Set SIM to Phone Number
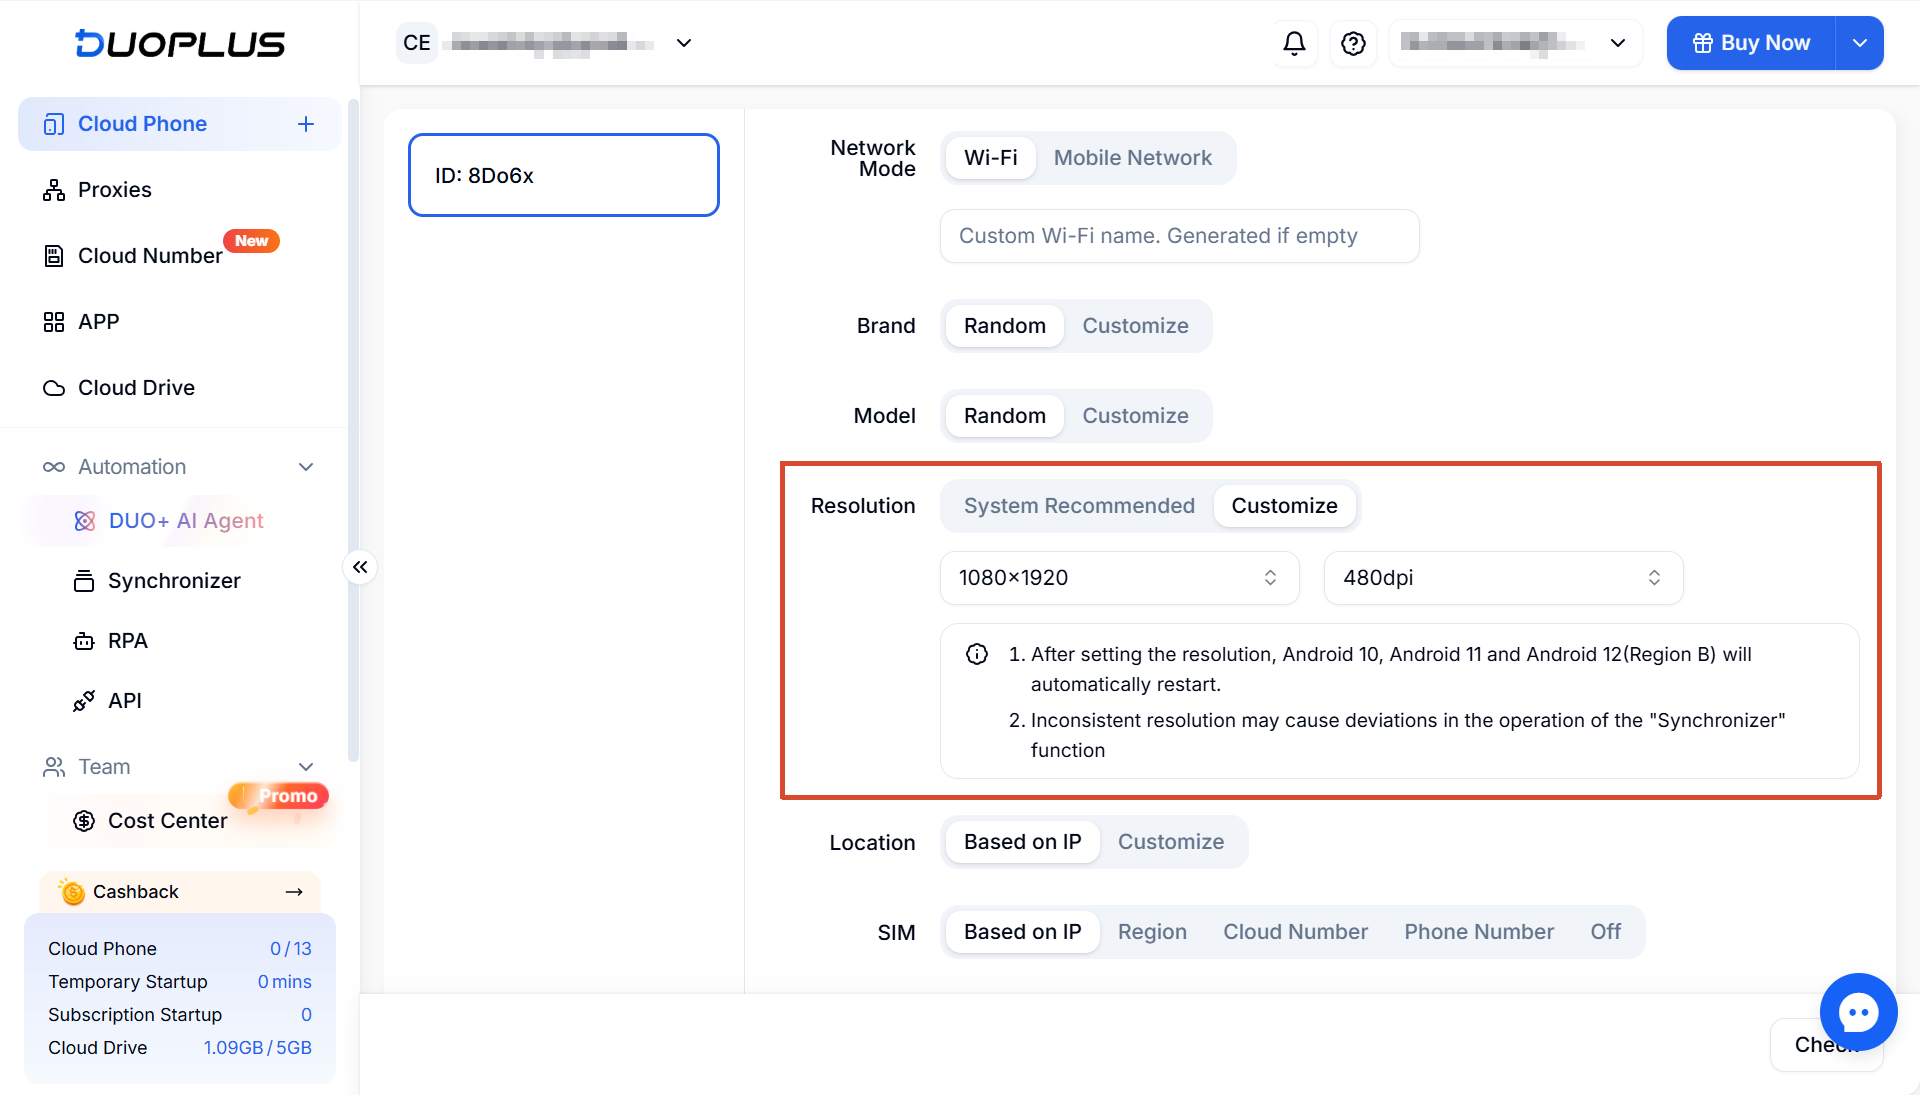Screen dimensions: 1920x1095 click(1480, 932)
